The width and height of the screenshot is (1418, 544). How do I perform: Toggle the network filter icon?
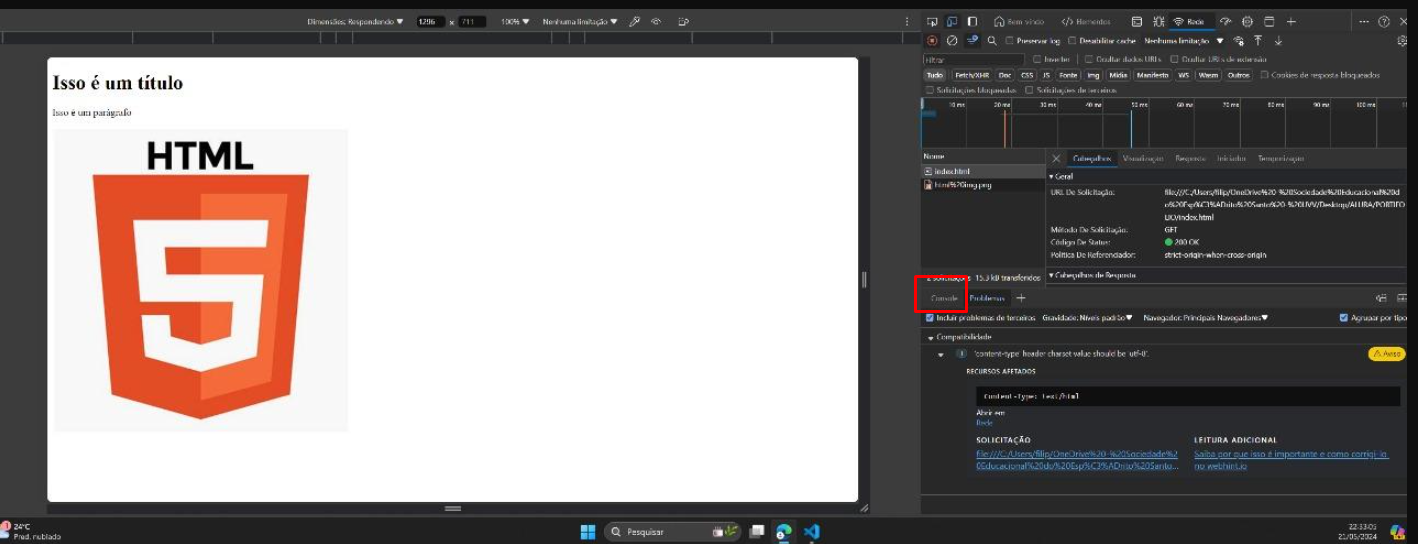(972, 41)
